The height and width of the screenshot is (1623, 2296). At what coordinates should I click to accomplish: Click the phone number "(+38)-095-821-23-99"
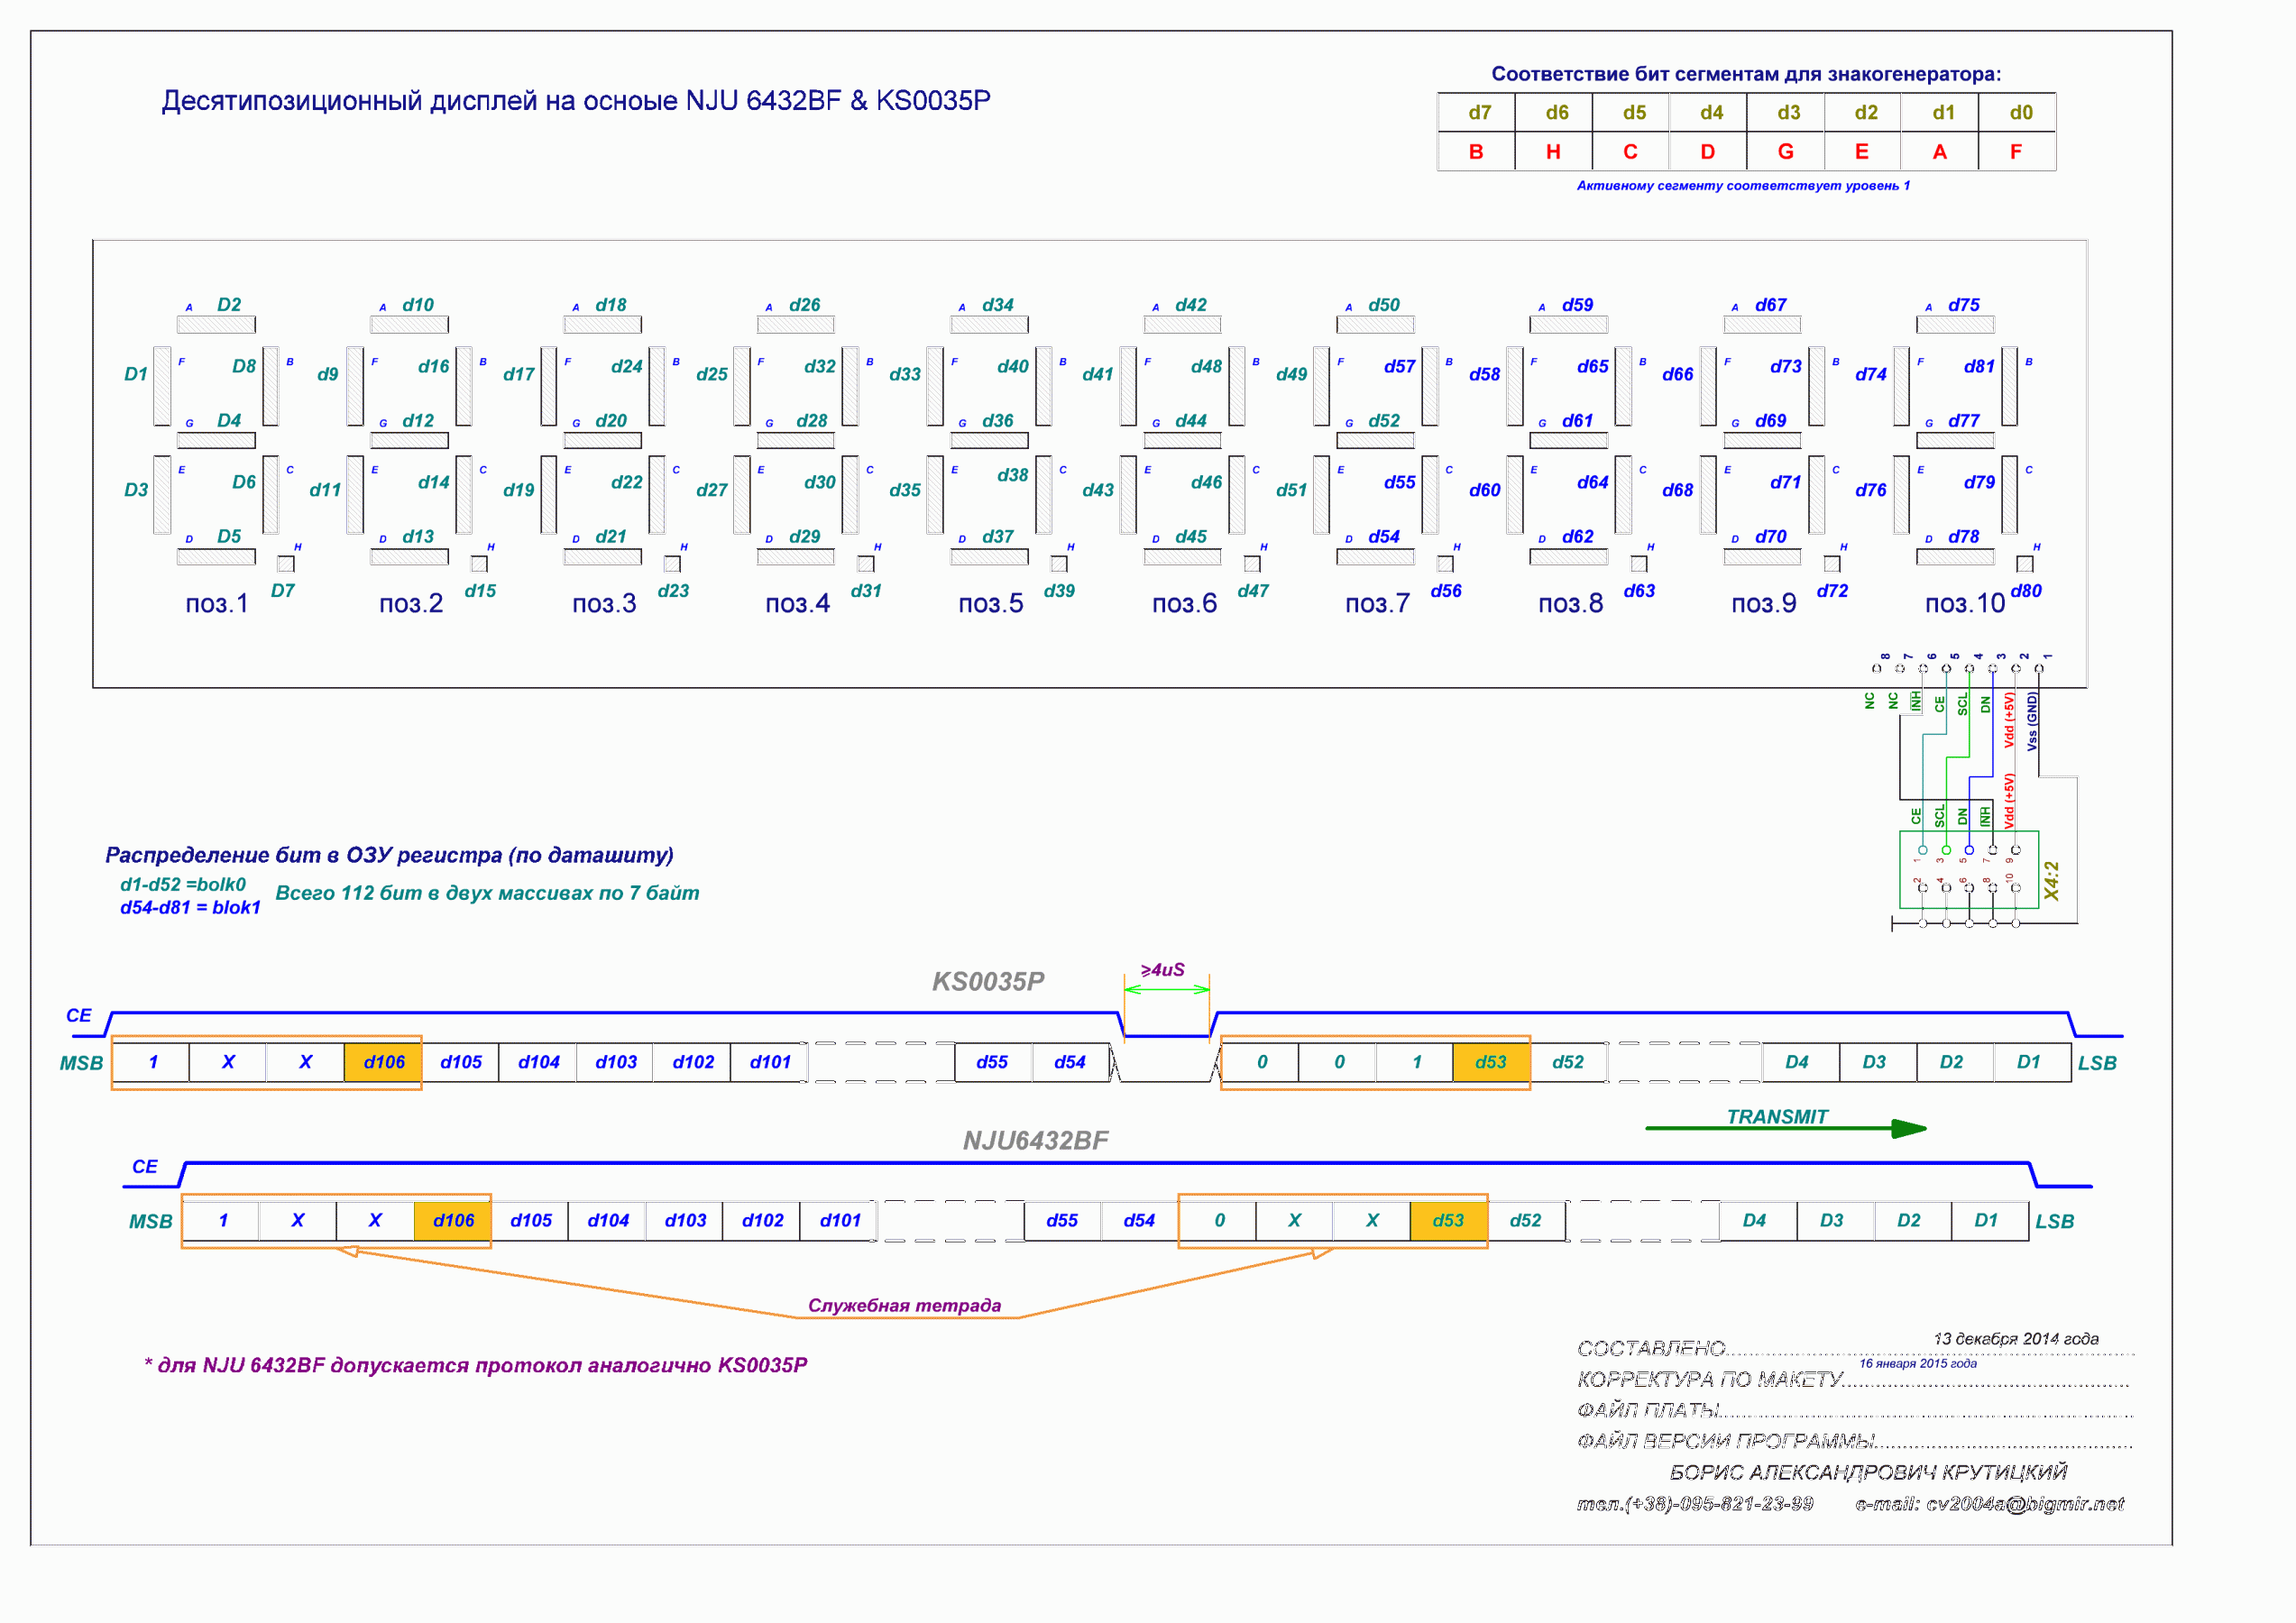coord(1719,1504)
